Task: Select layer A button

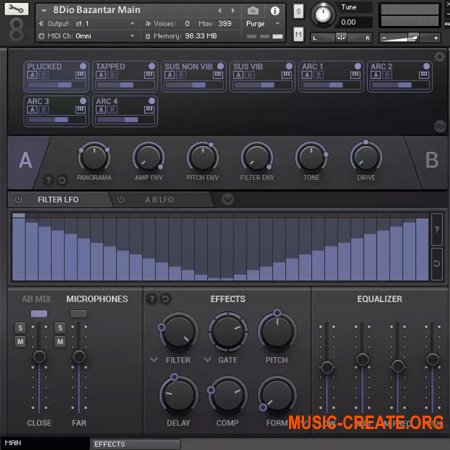Action: [x=26, y=160]
